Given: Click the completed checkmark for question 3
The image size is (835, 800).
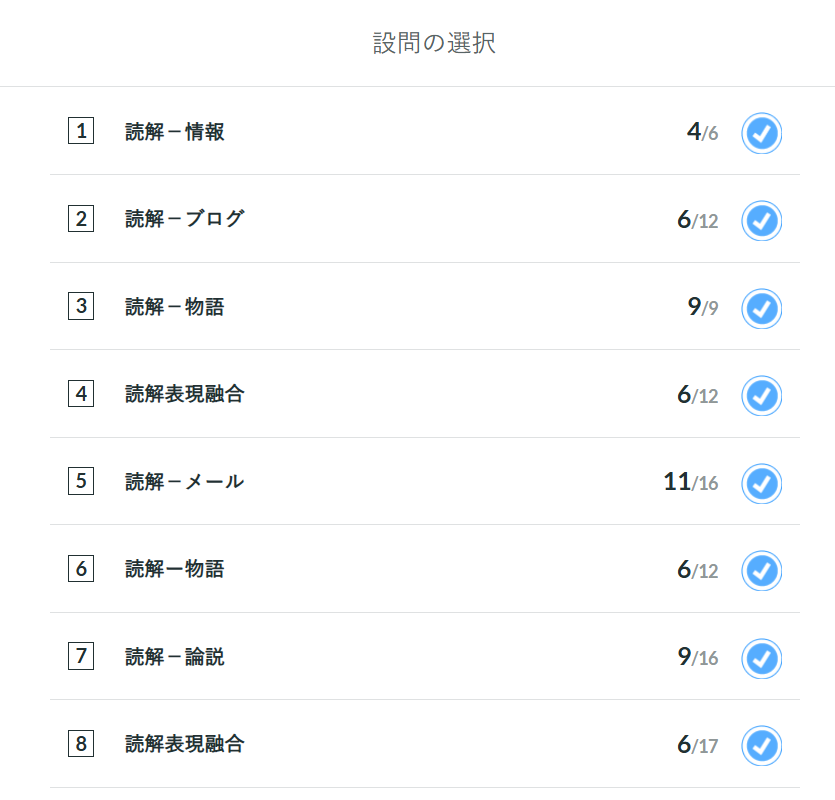Looking at the screenshot, I should pyautogui.click(x=762, y=308).
